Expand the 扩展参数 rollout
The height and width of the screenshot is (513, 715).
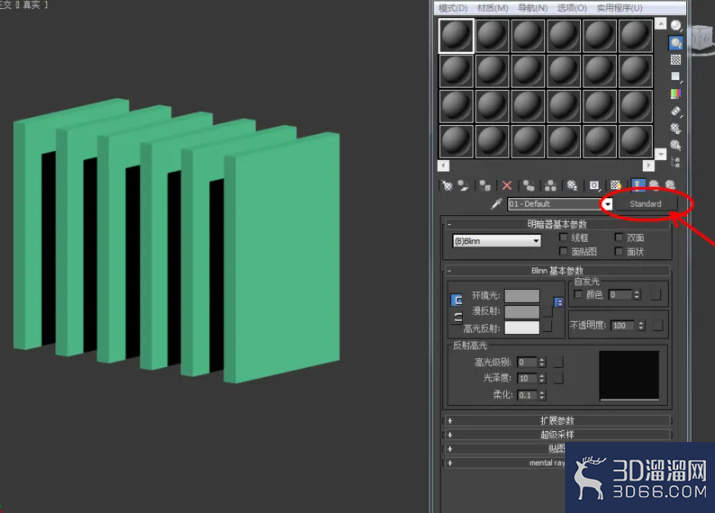click(x=557, y=420)
